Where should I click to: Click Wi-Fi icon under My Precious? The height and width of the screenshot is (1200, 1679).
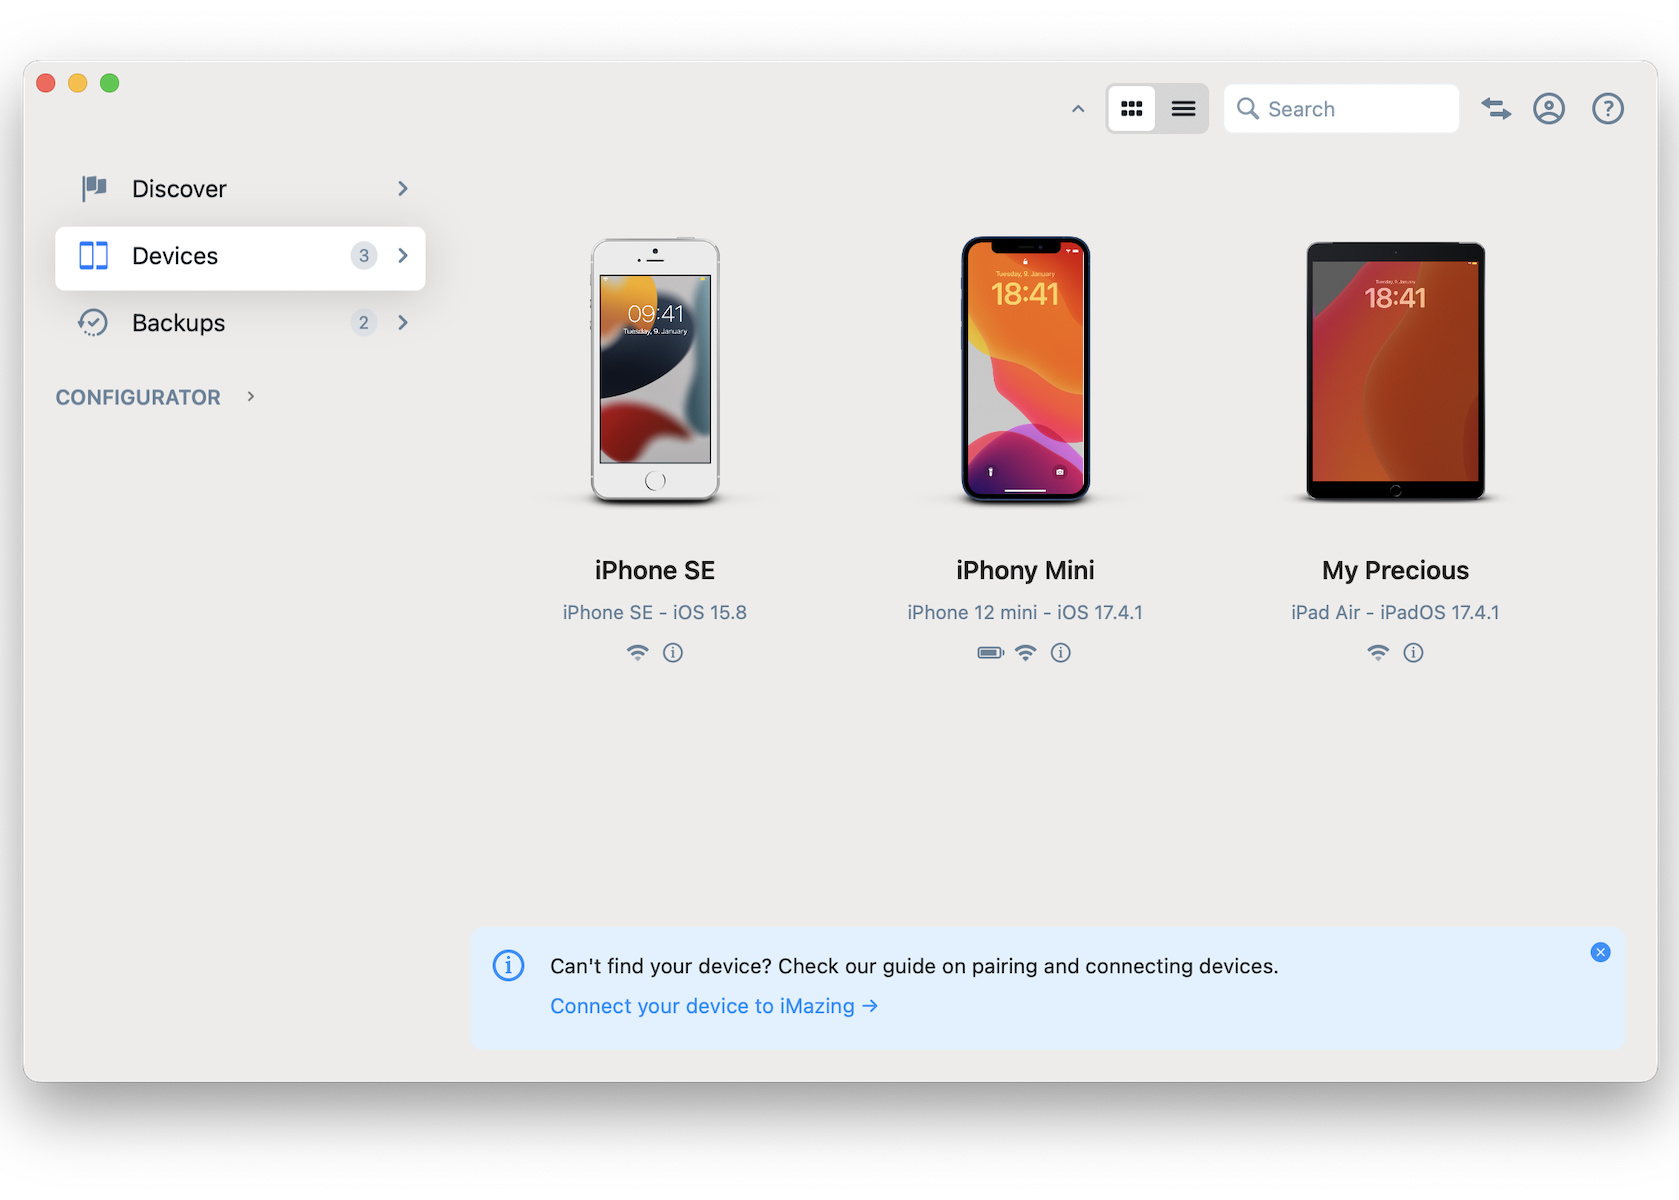(x=1378, y=653)
